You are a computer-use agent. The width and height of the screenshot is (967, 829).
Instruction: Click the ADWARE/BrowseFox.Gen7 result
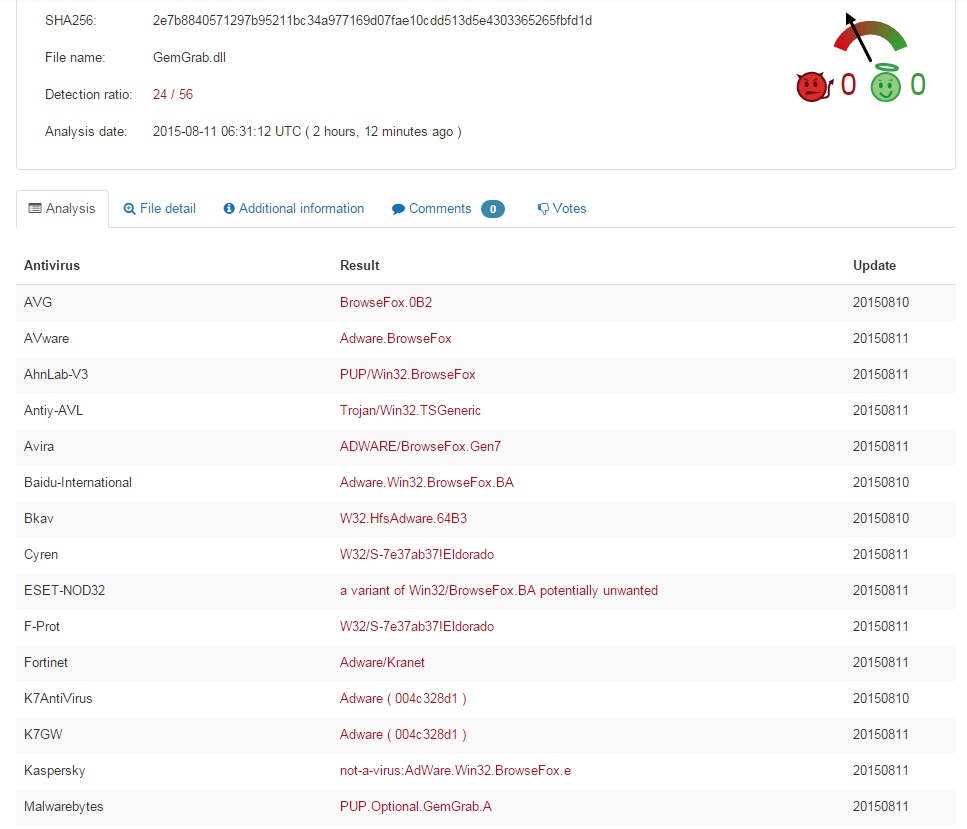click(420, 446)
